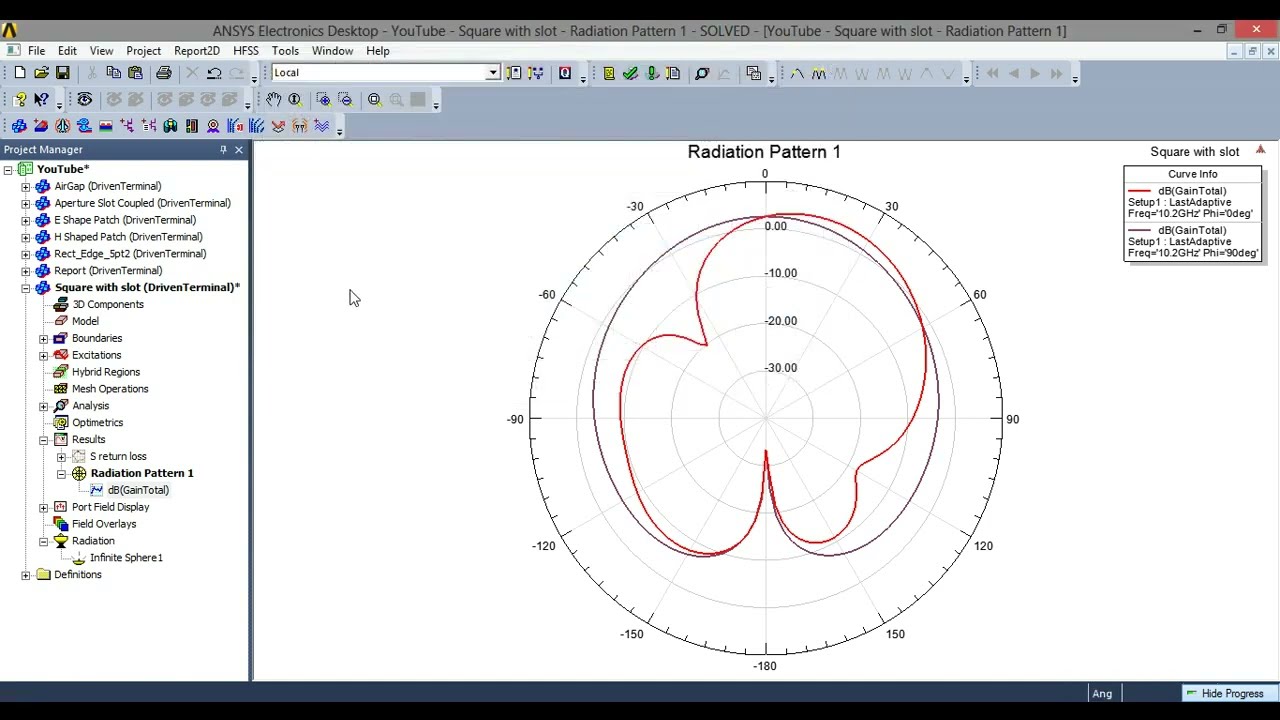Click the Copy icon in the toolbar
Screen dimensions: 1280x720
(113, 73)
